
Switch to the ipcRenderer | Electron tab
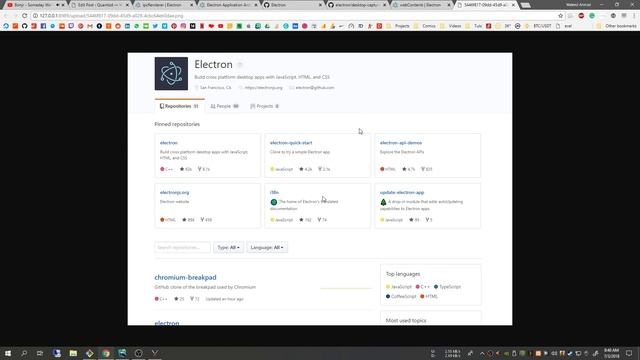click(164, 5)
